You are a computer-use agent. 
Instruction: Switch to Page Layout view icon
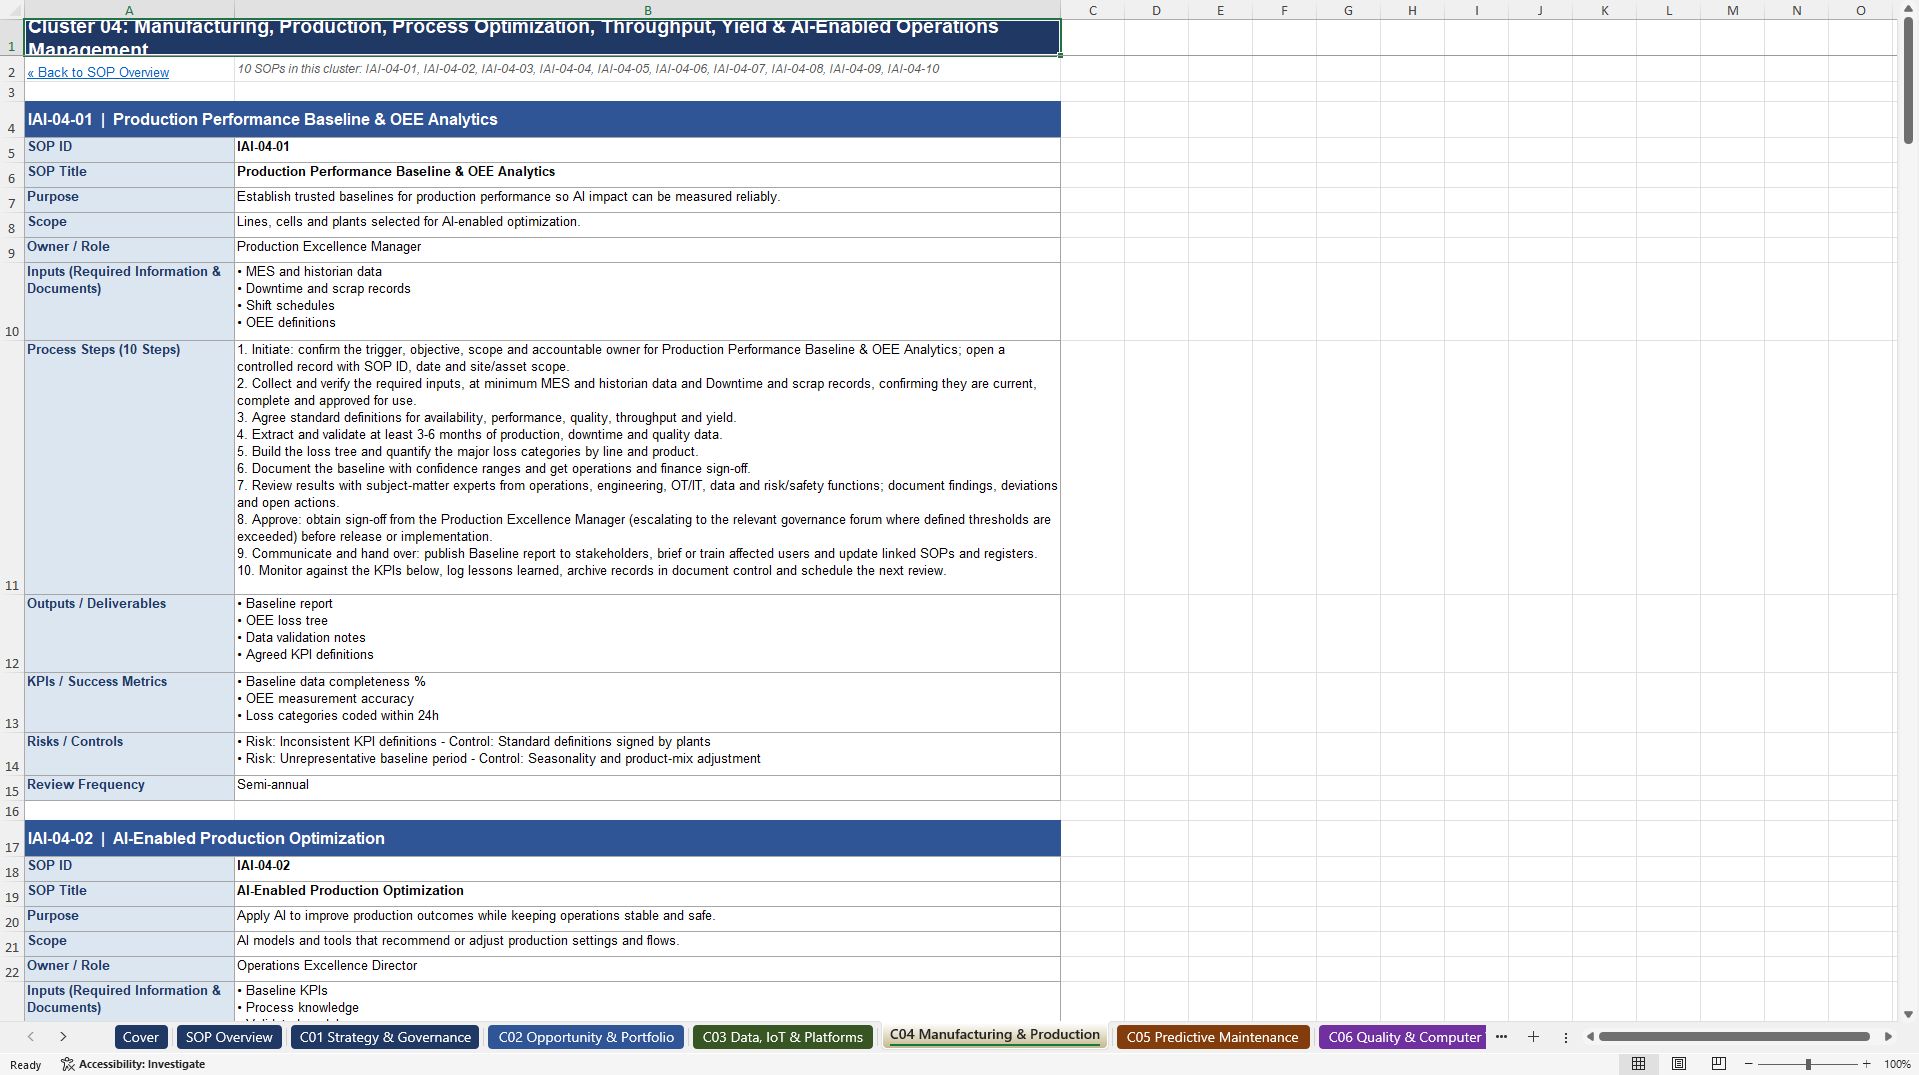1679,1064
